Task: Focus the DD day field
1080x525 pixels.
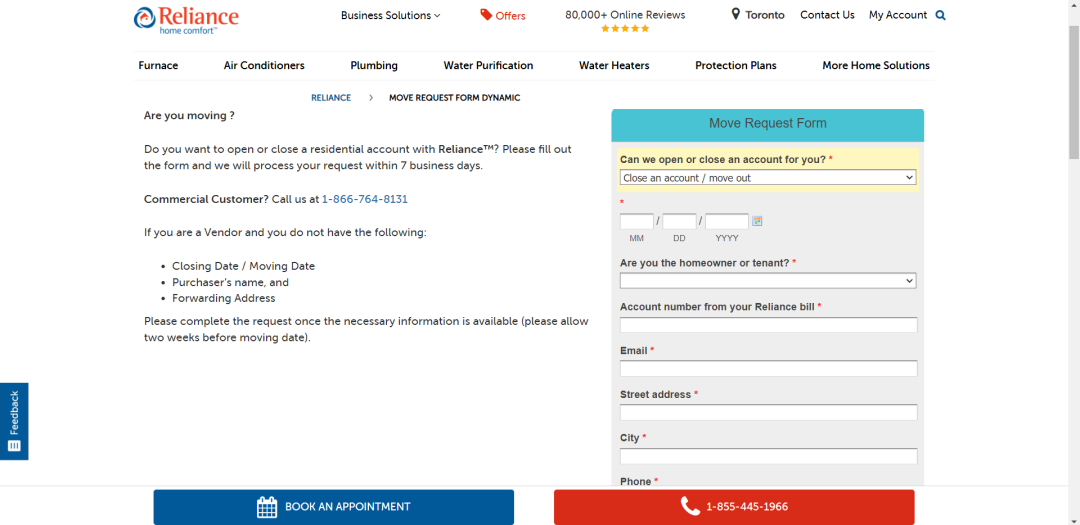Action: (x=679, y=221)
